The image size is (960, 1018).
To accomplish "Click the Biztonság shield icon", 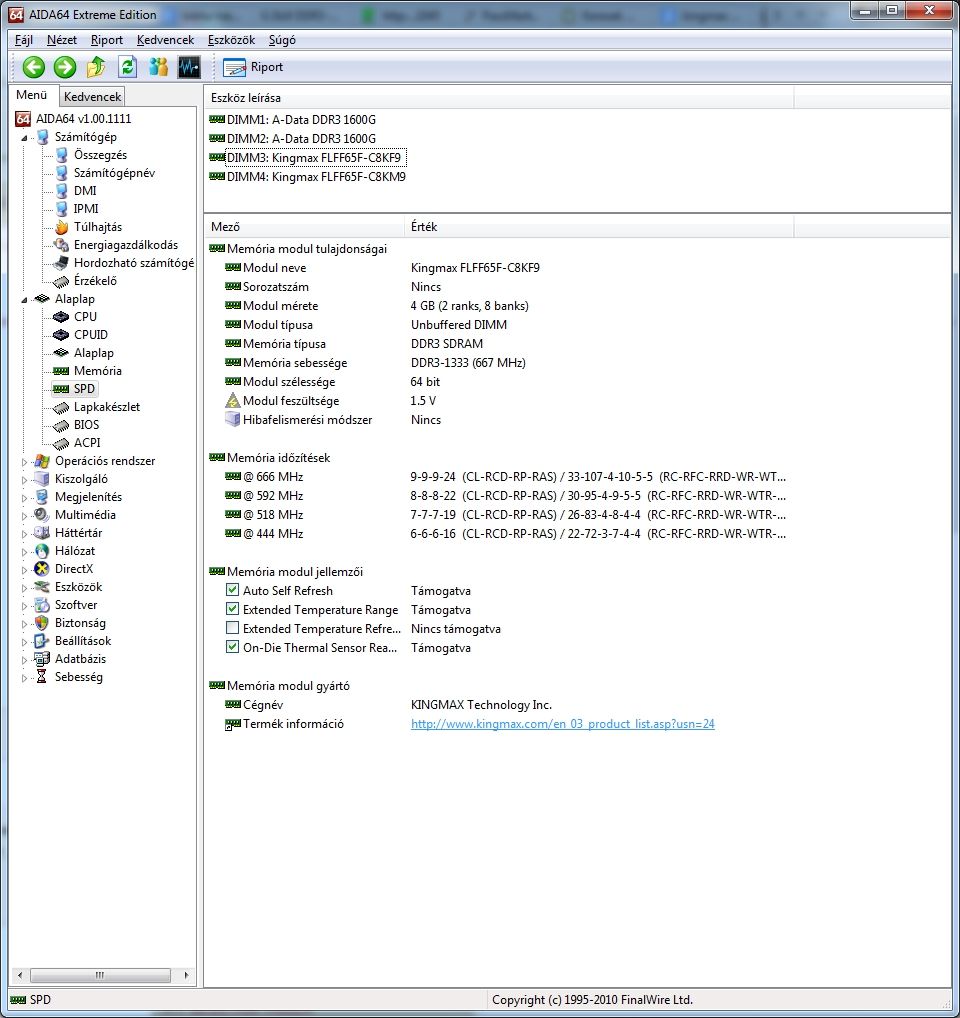I will tap(42, 623).
